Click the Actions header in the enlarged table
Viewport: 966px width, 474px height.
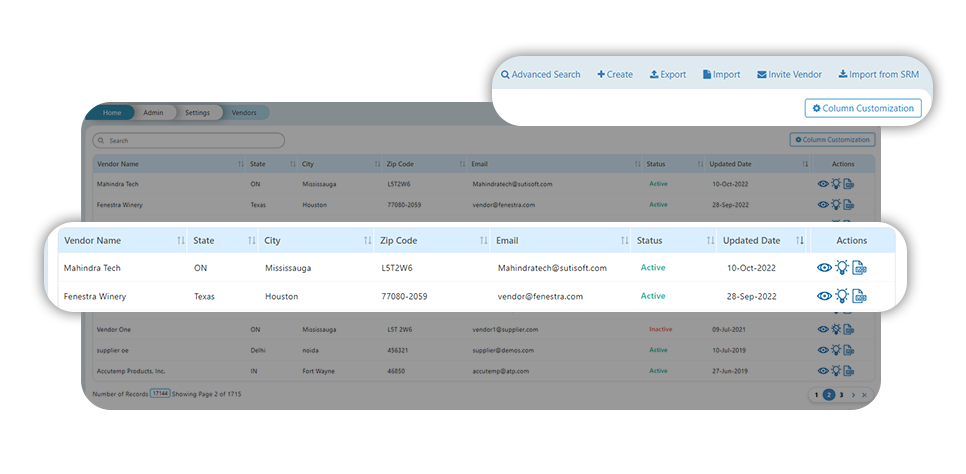coord(852,240)
